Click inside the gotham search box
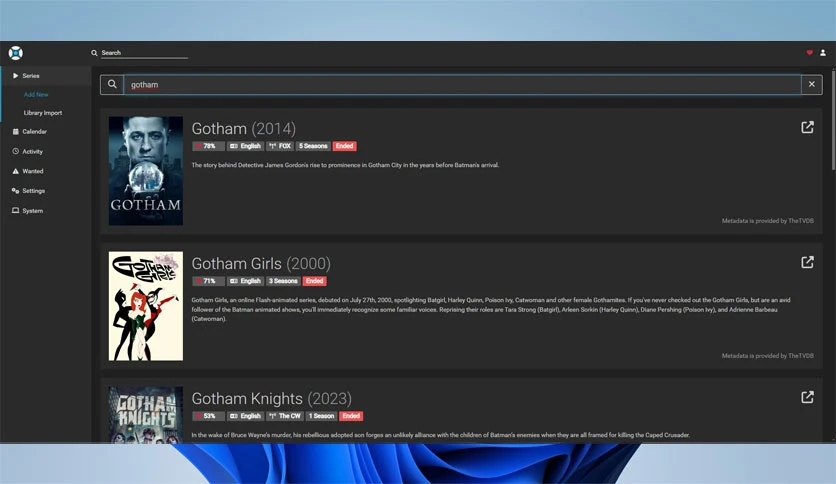 tap(462, 85)
